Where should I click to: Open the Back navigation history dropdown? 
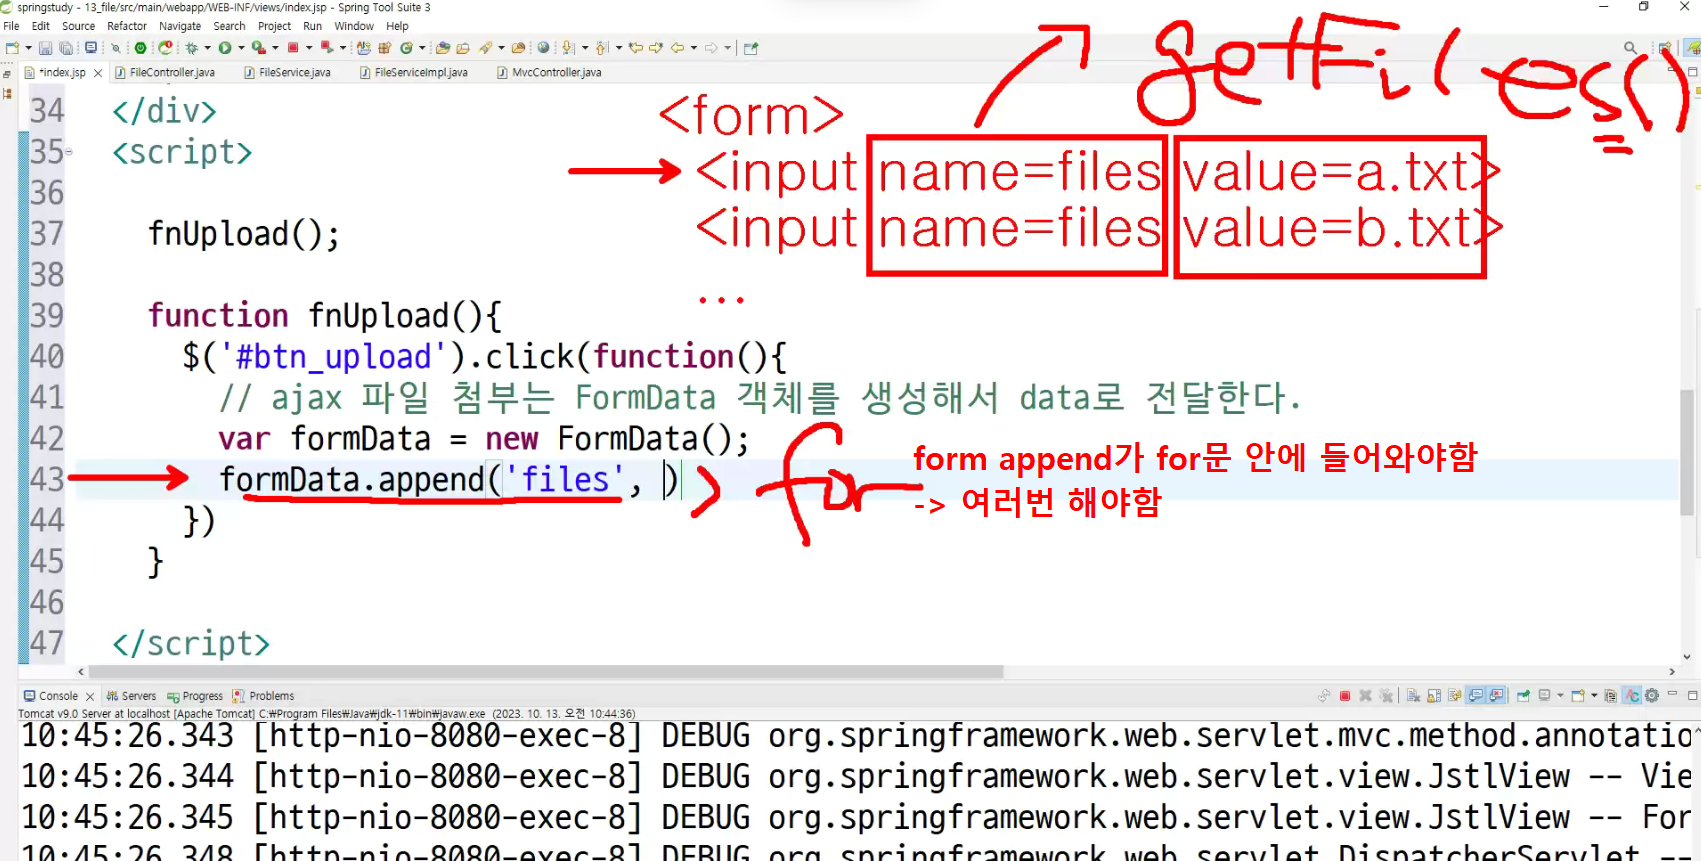[x=693, y=48]
